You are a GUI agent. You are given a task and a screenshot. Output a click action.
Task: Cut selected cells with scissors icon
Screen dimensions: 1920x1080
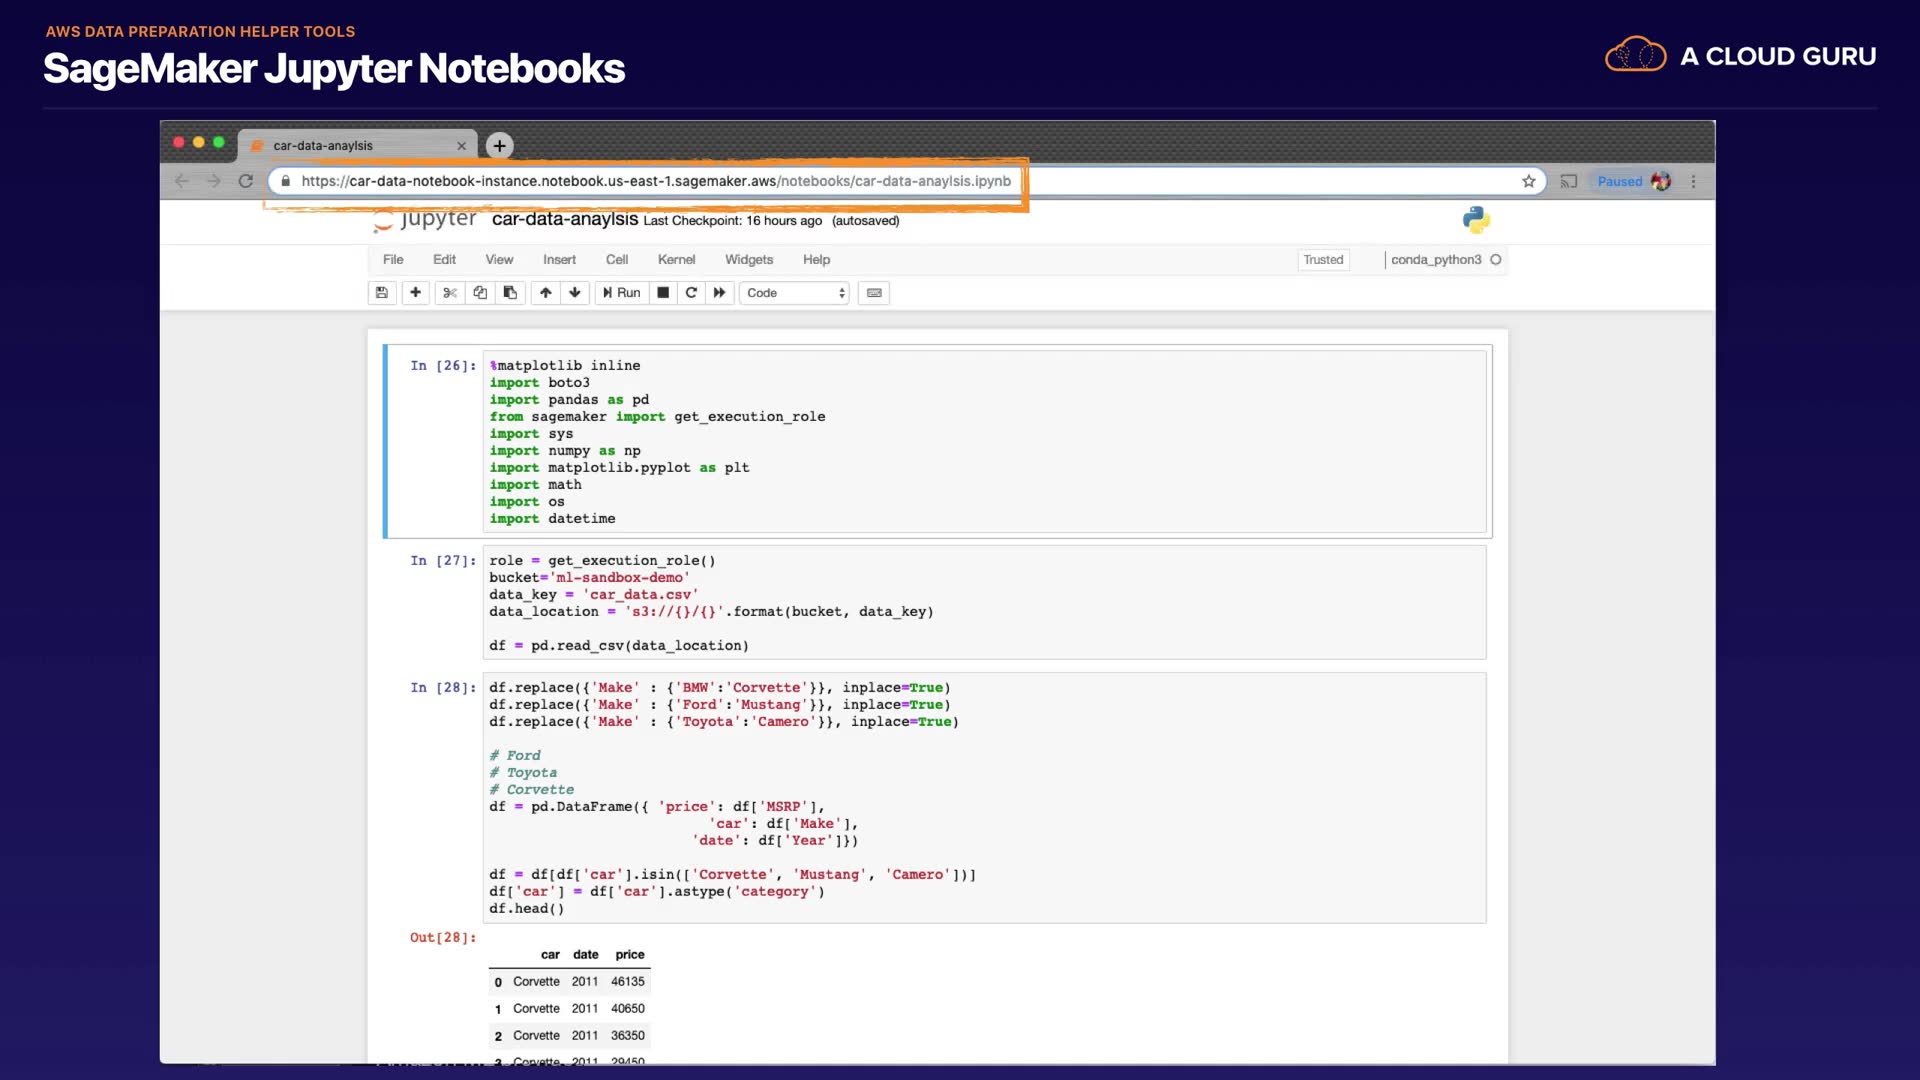[450, 293]
